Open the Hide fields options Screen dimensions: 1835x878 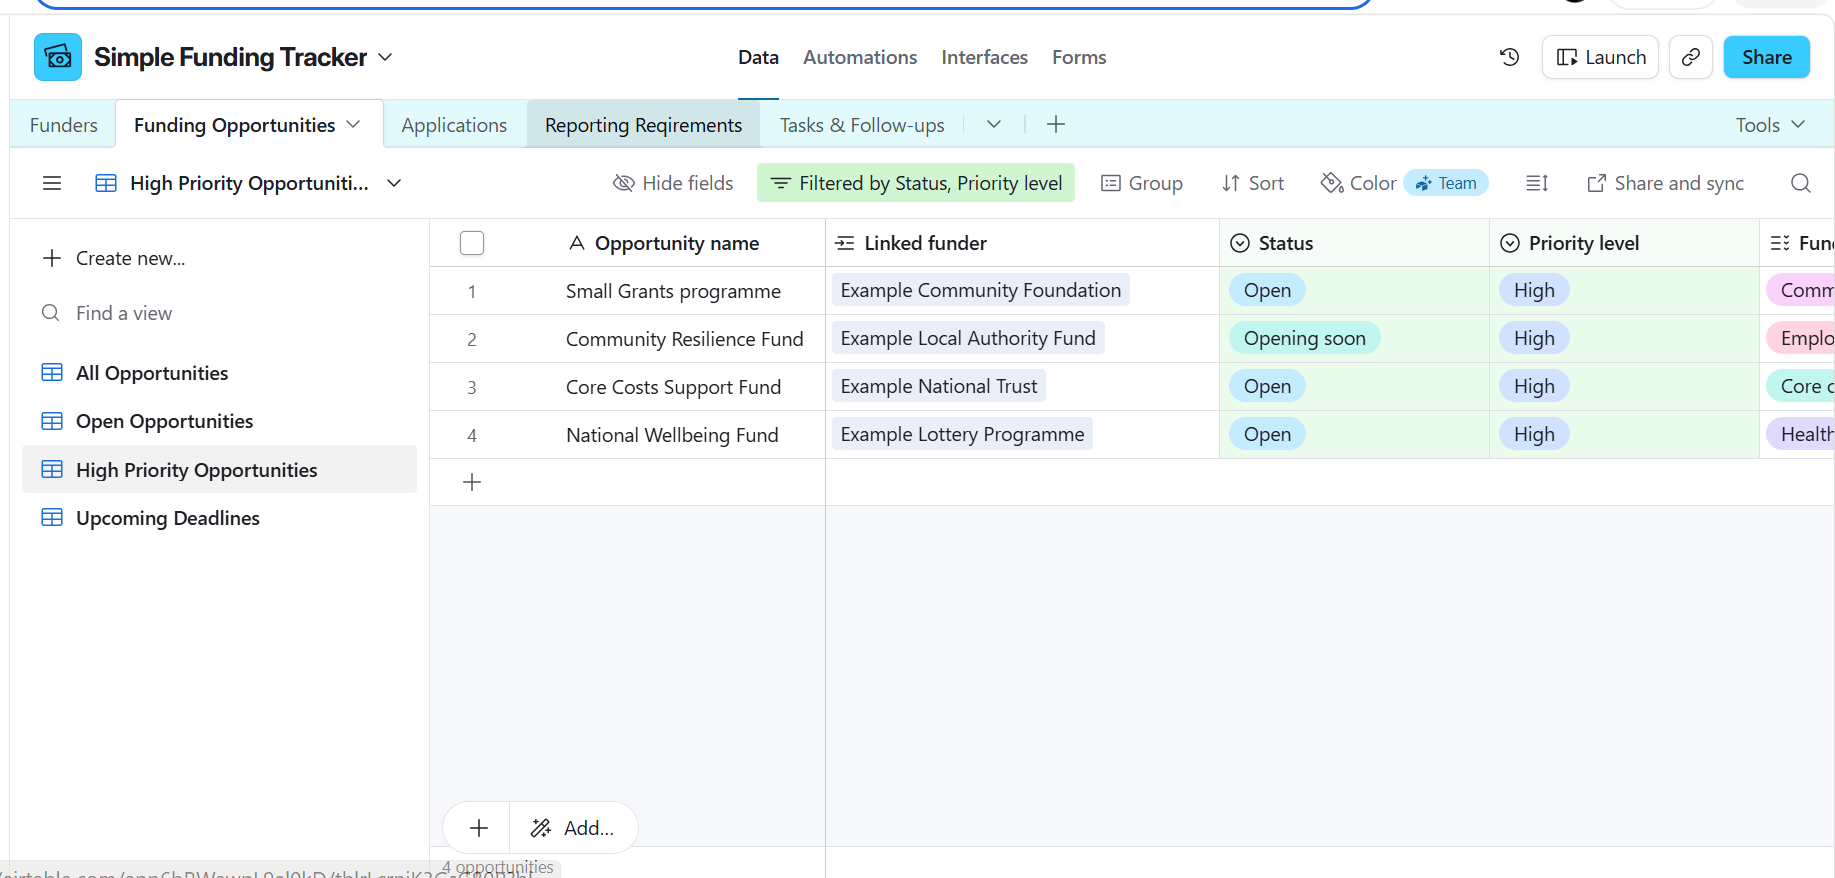tap(673, 183)
